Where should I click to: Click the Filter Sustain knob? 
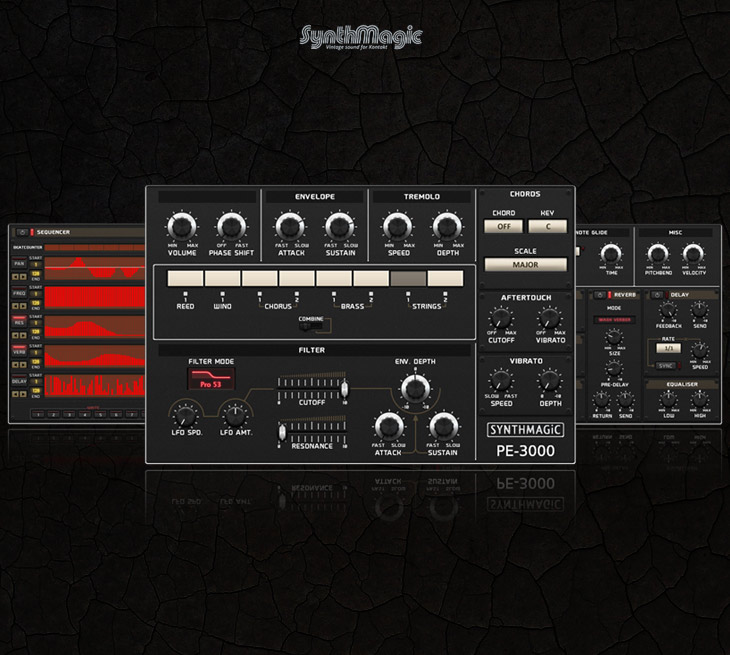pyautogui.click(x=443, y=426)
